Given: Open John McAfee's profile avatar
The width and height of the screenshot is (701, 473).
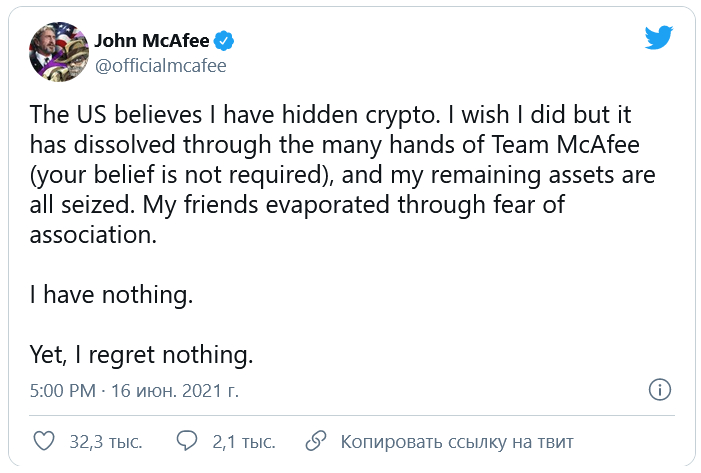Looking at the screenshot, I should pos(57,52).
